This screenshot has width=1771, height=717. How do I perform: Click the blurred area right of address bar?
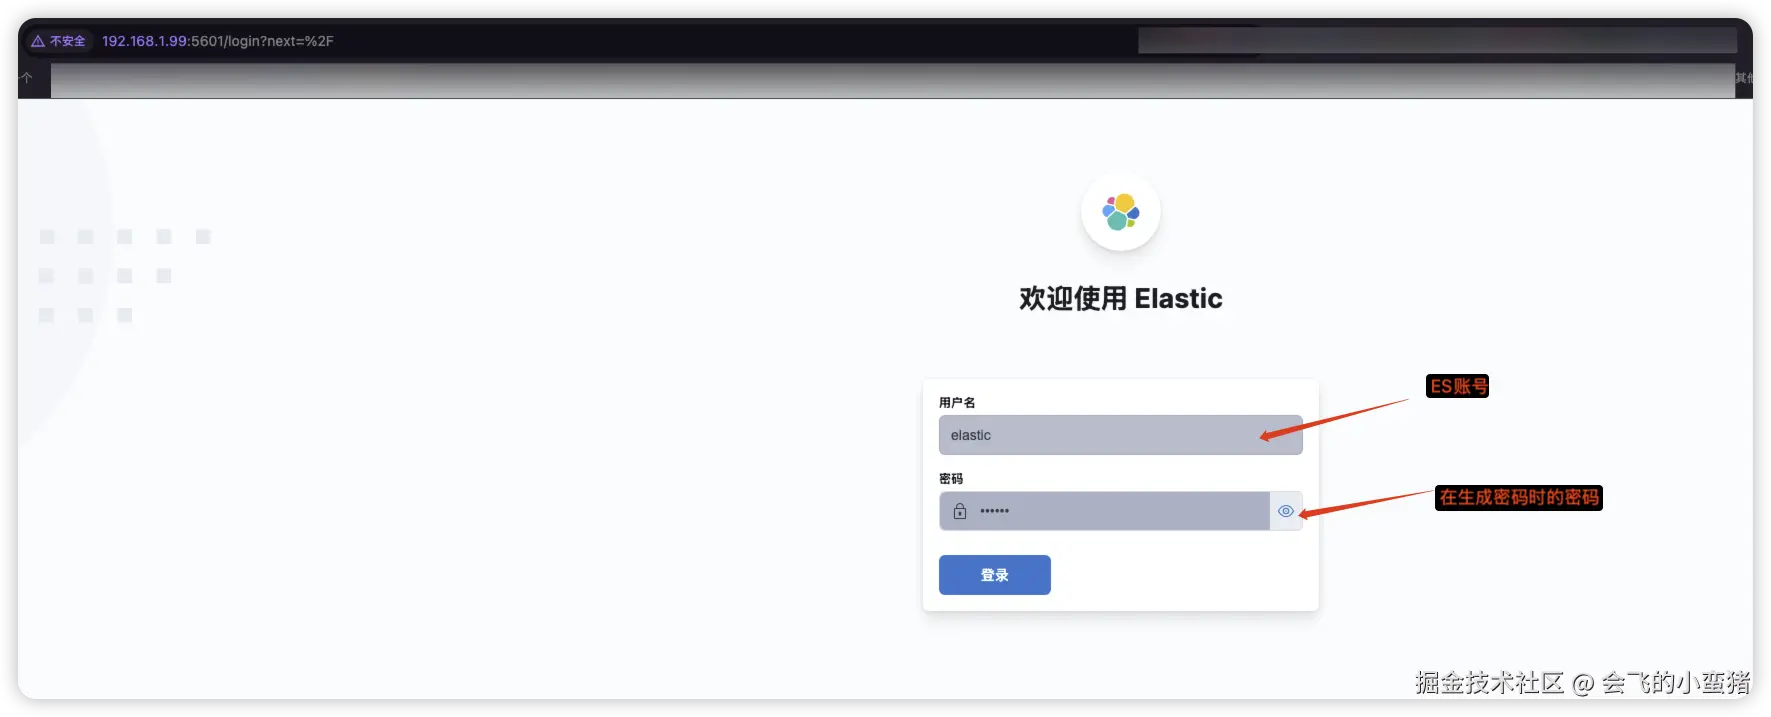(x=1437, y=40)
